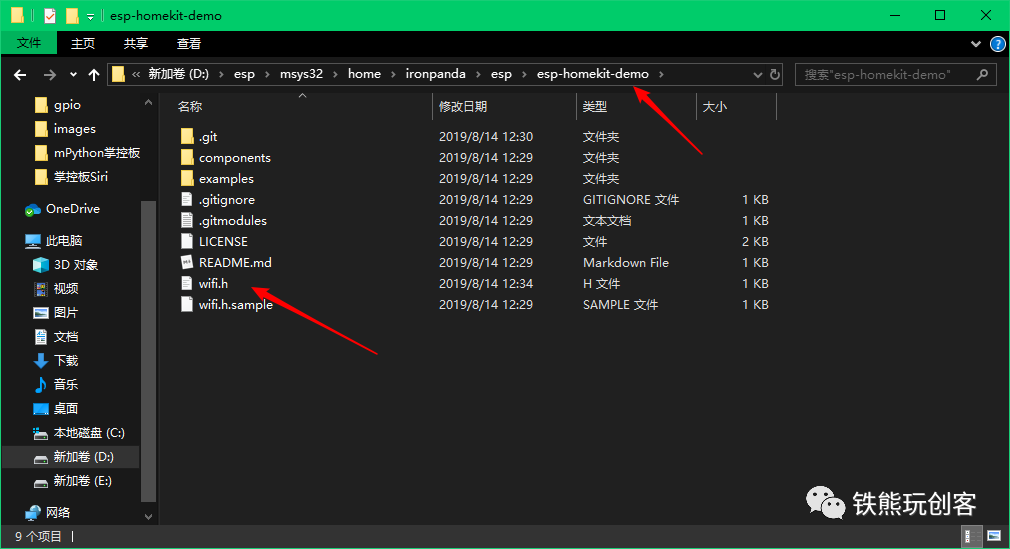This screenshot has height=549, width=1010.
Task: Go back with the left arrow
Action: [x=20, y=75]
